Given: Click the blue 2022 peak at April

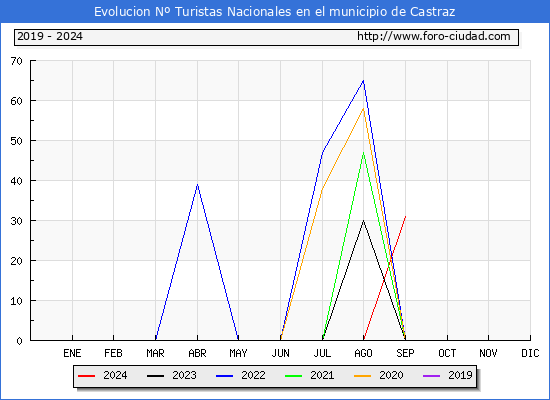Looking at the screenshot, I should (x=197, y=185).
